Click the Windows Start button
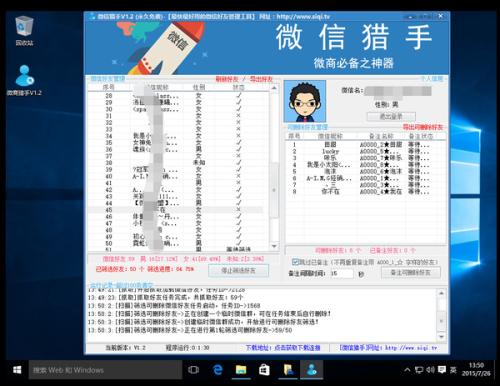The image size is (500, 386). point(17,370)
